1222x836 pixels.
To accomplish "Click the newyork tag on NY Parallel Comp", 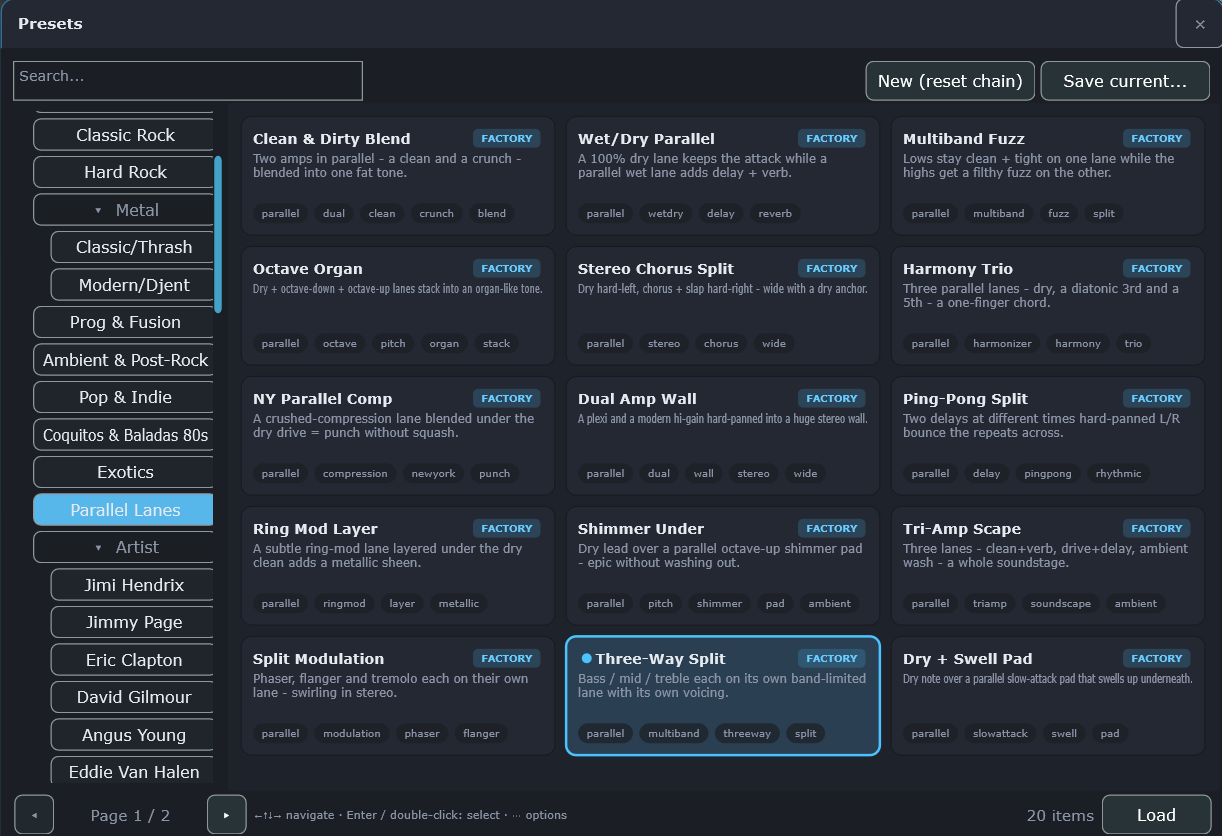I will (x=433, y=473).
